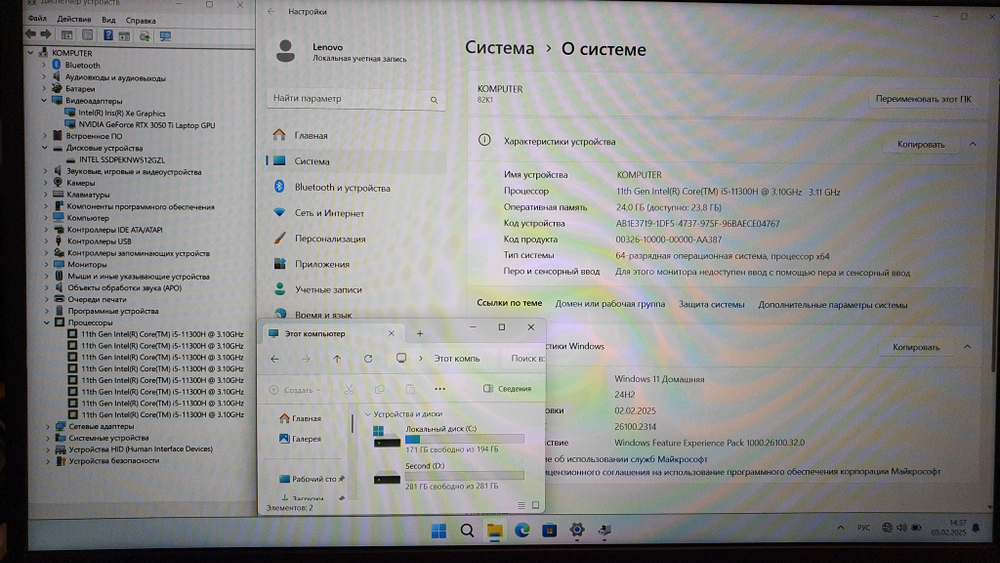
Task: Open the three-dot more options in Explorer
Action: coord(440,389)
